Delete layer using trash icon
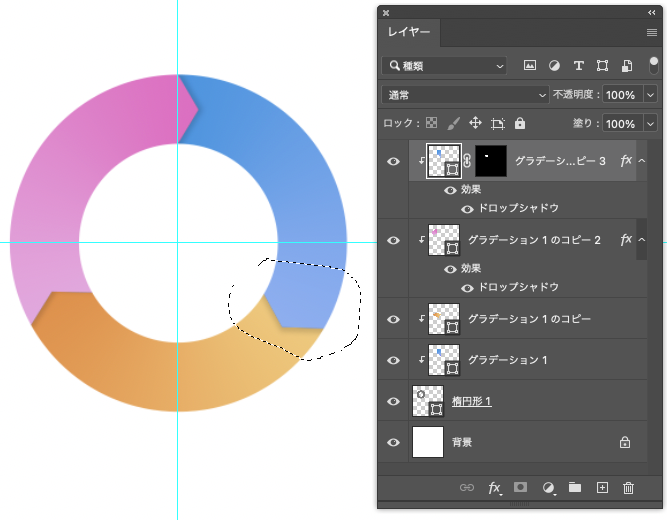Viewport: 667px width, 520px height. coord(628,488)
